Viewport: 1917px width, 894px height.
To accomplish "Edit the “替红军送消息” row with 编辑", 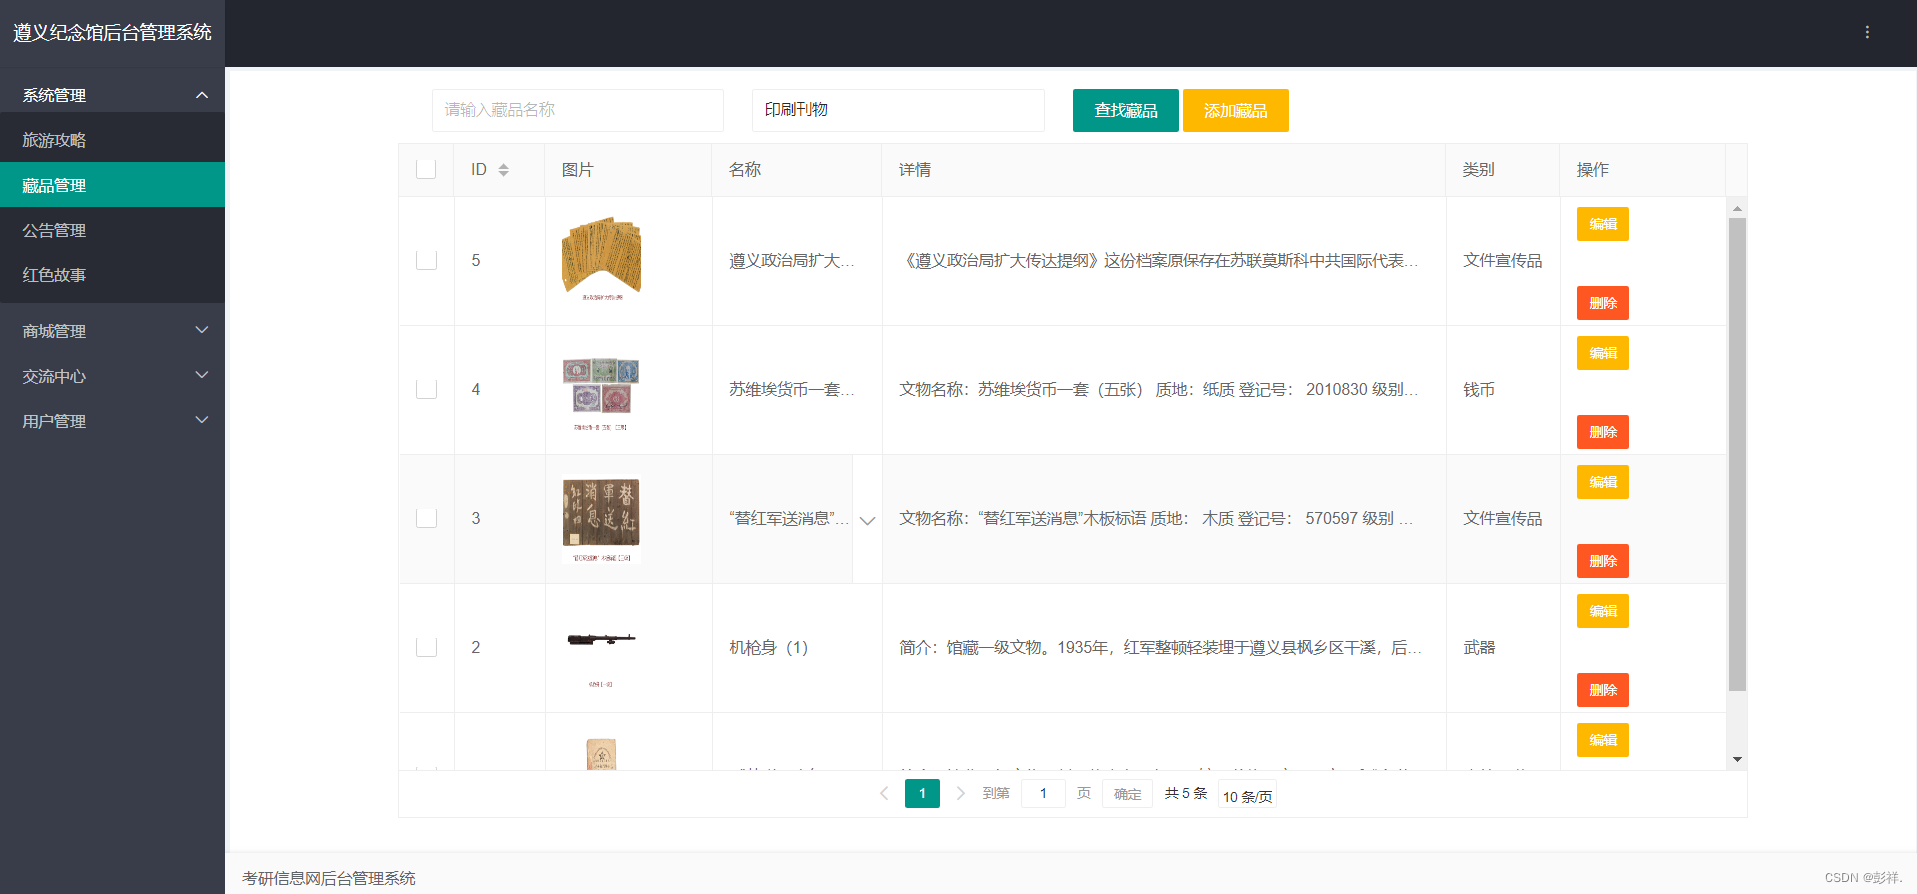I will tap(1603, 482).
